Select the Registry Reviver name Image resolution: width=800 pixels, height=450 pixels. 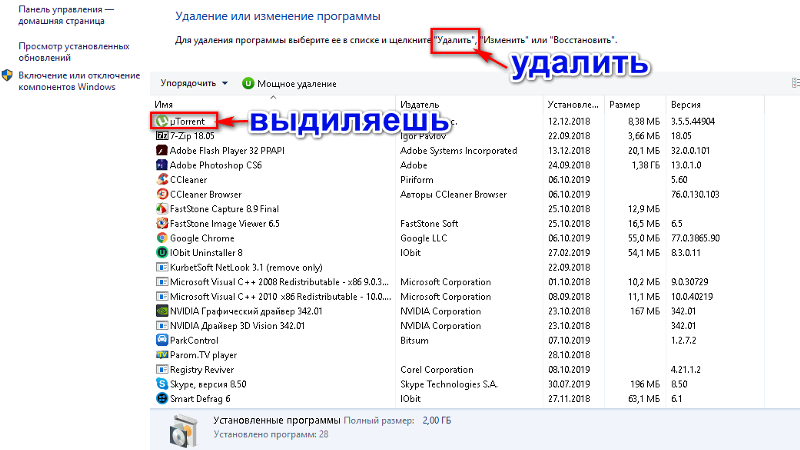click(x=202, y=370)
